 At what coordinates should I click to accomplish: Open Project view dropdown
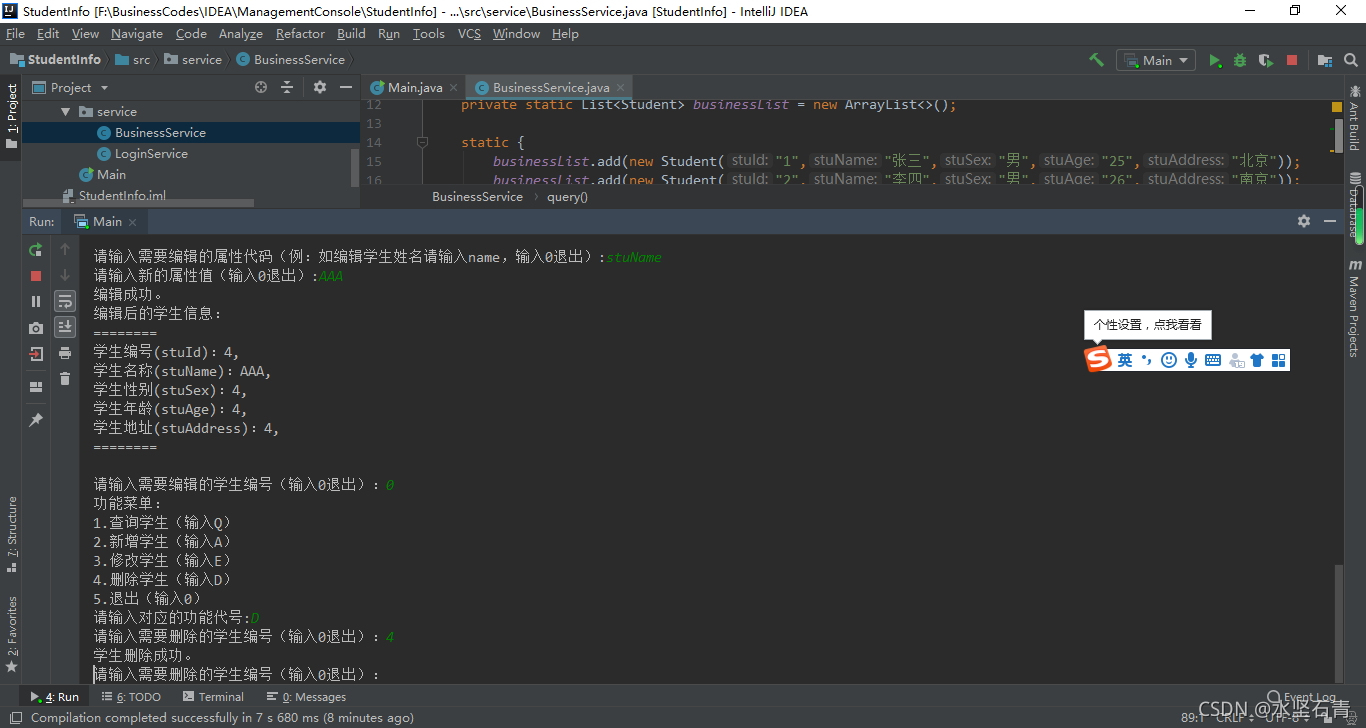(x=71, y=87)
